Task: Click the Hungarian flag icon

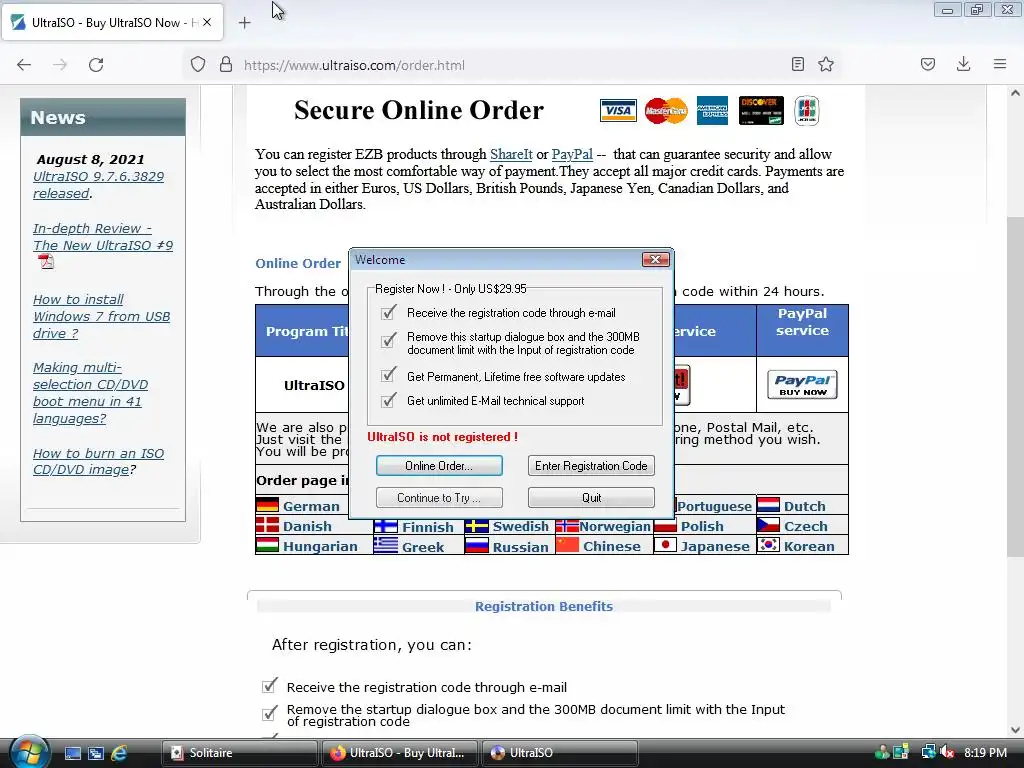Action: (x=267, y=546)
